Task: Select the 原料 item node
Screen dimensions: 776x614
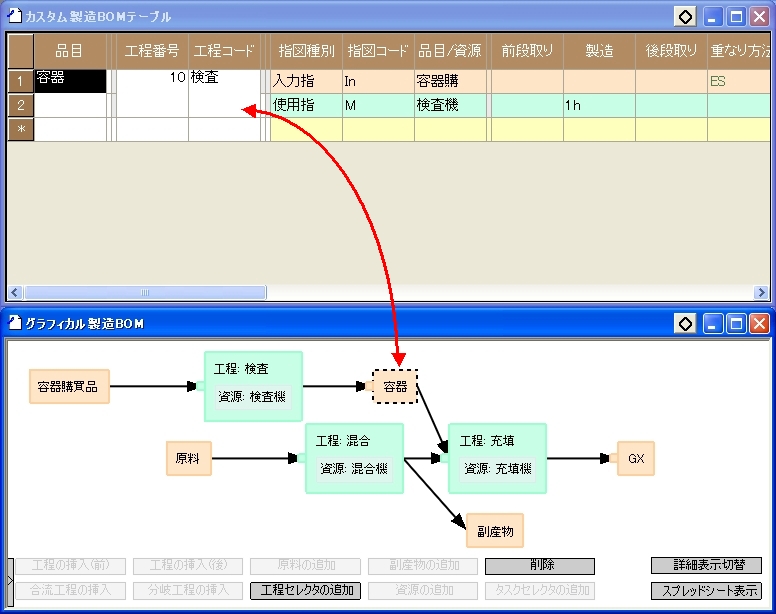Action: (x=189, y=459)
